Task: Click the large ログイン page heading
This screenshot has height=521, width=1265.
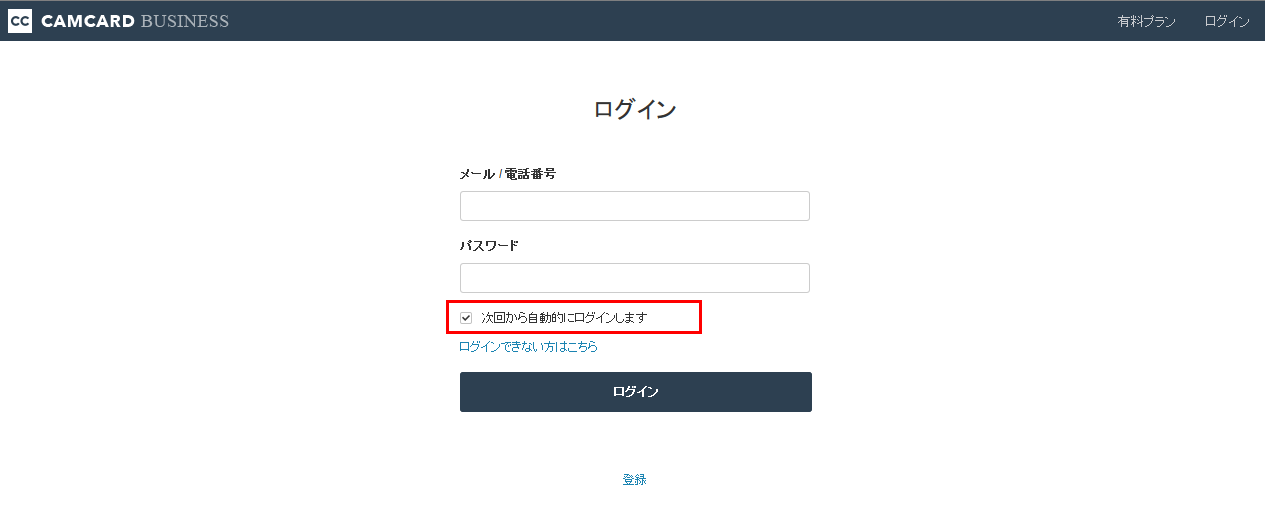Action: tap(634, 110)
